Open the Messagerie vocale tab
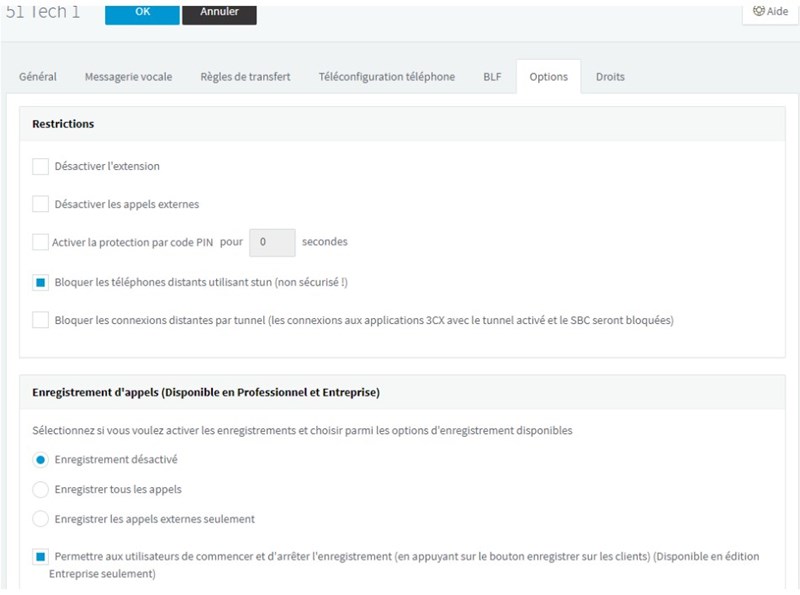 point(128,77)
